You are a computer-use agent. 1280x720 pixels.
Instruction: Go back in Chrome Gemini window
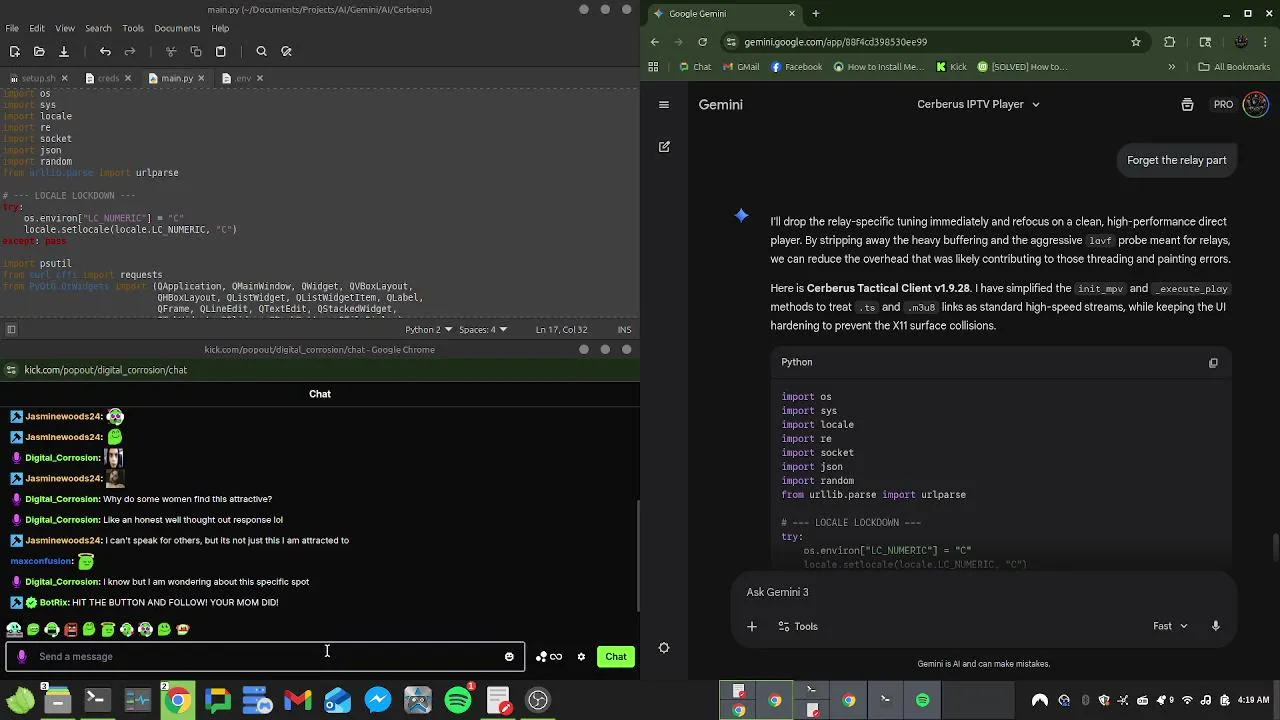click(x=655, y=42)
